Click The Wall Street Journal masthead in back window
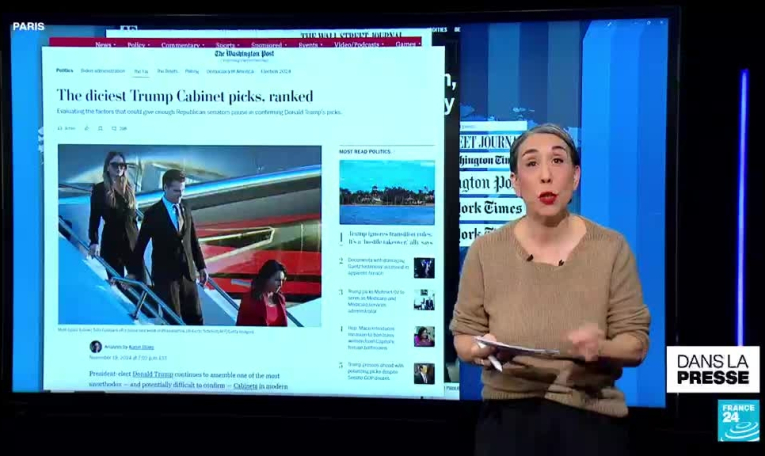This screenshot has height=456, width=765. coord(351,35)
